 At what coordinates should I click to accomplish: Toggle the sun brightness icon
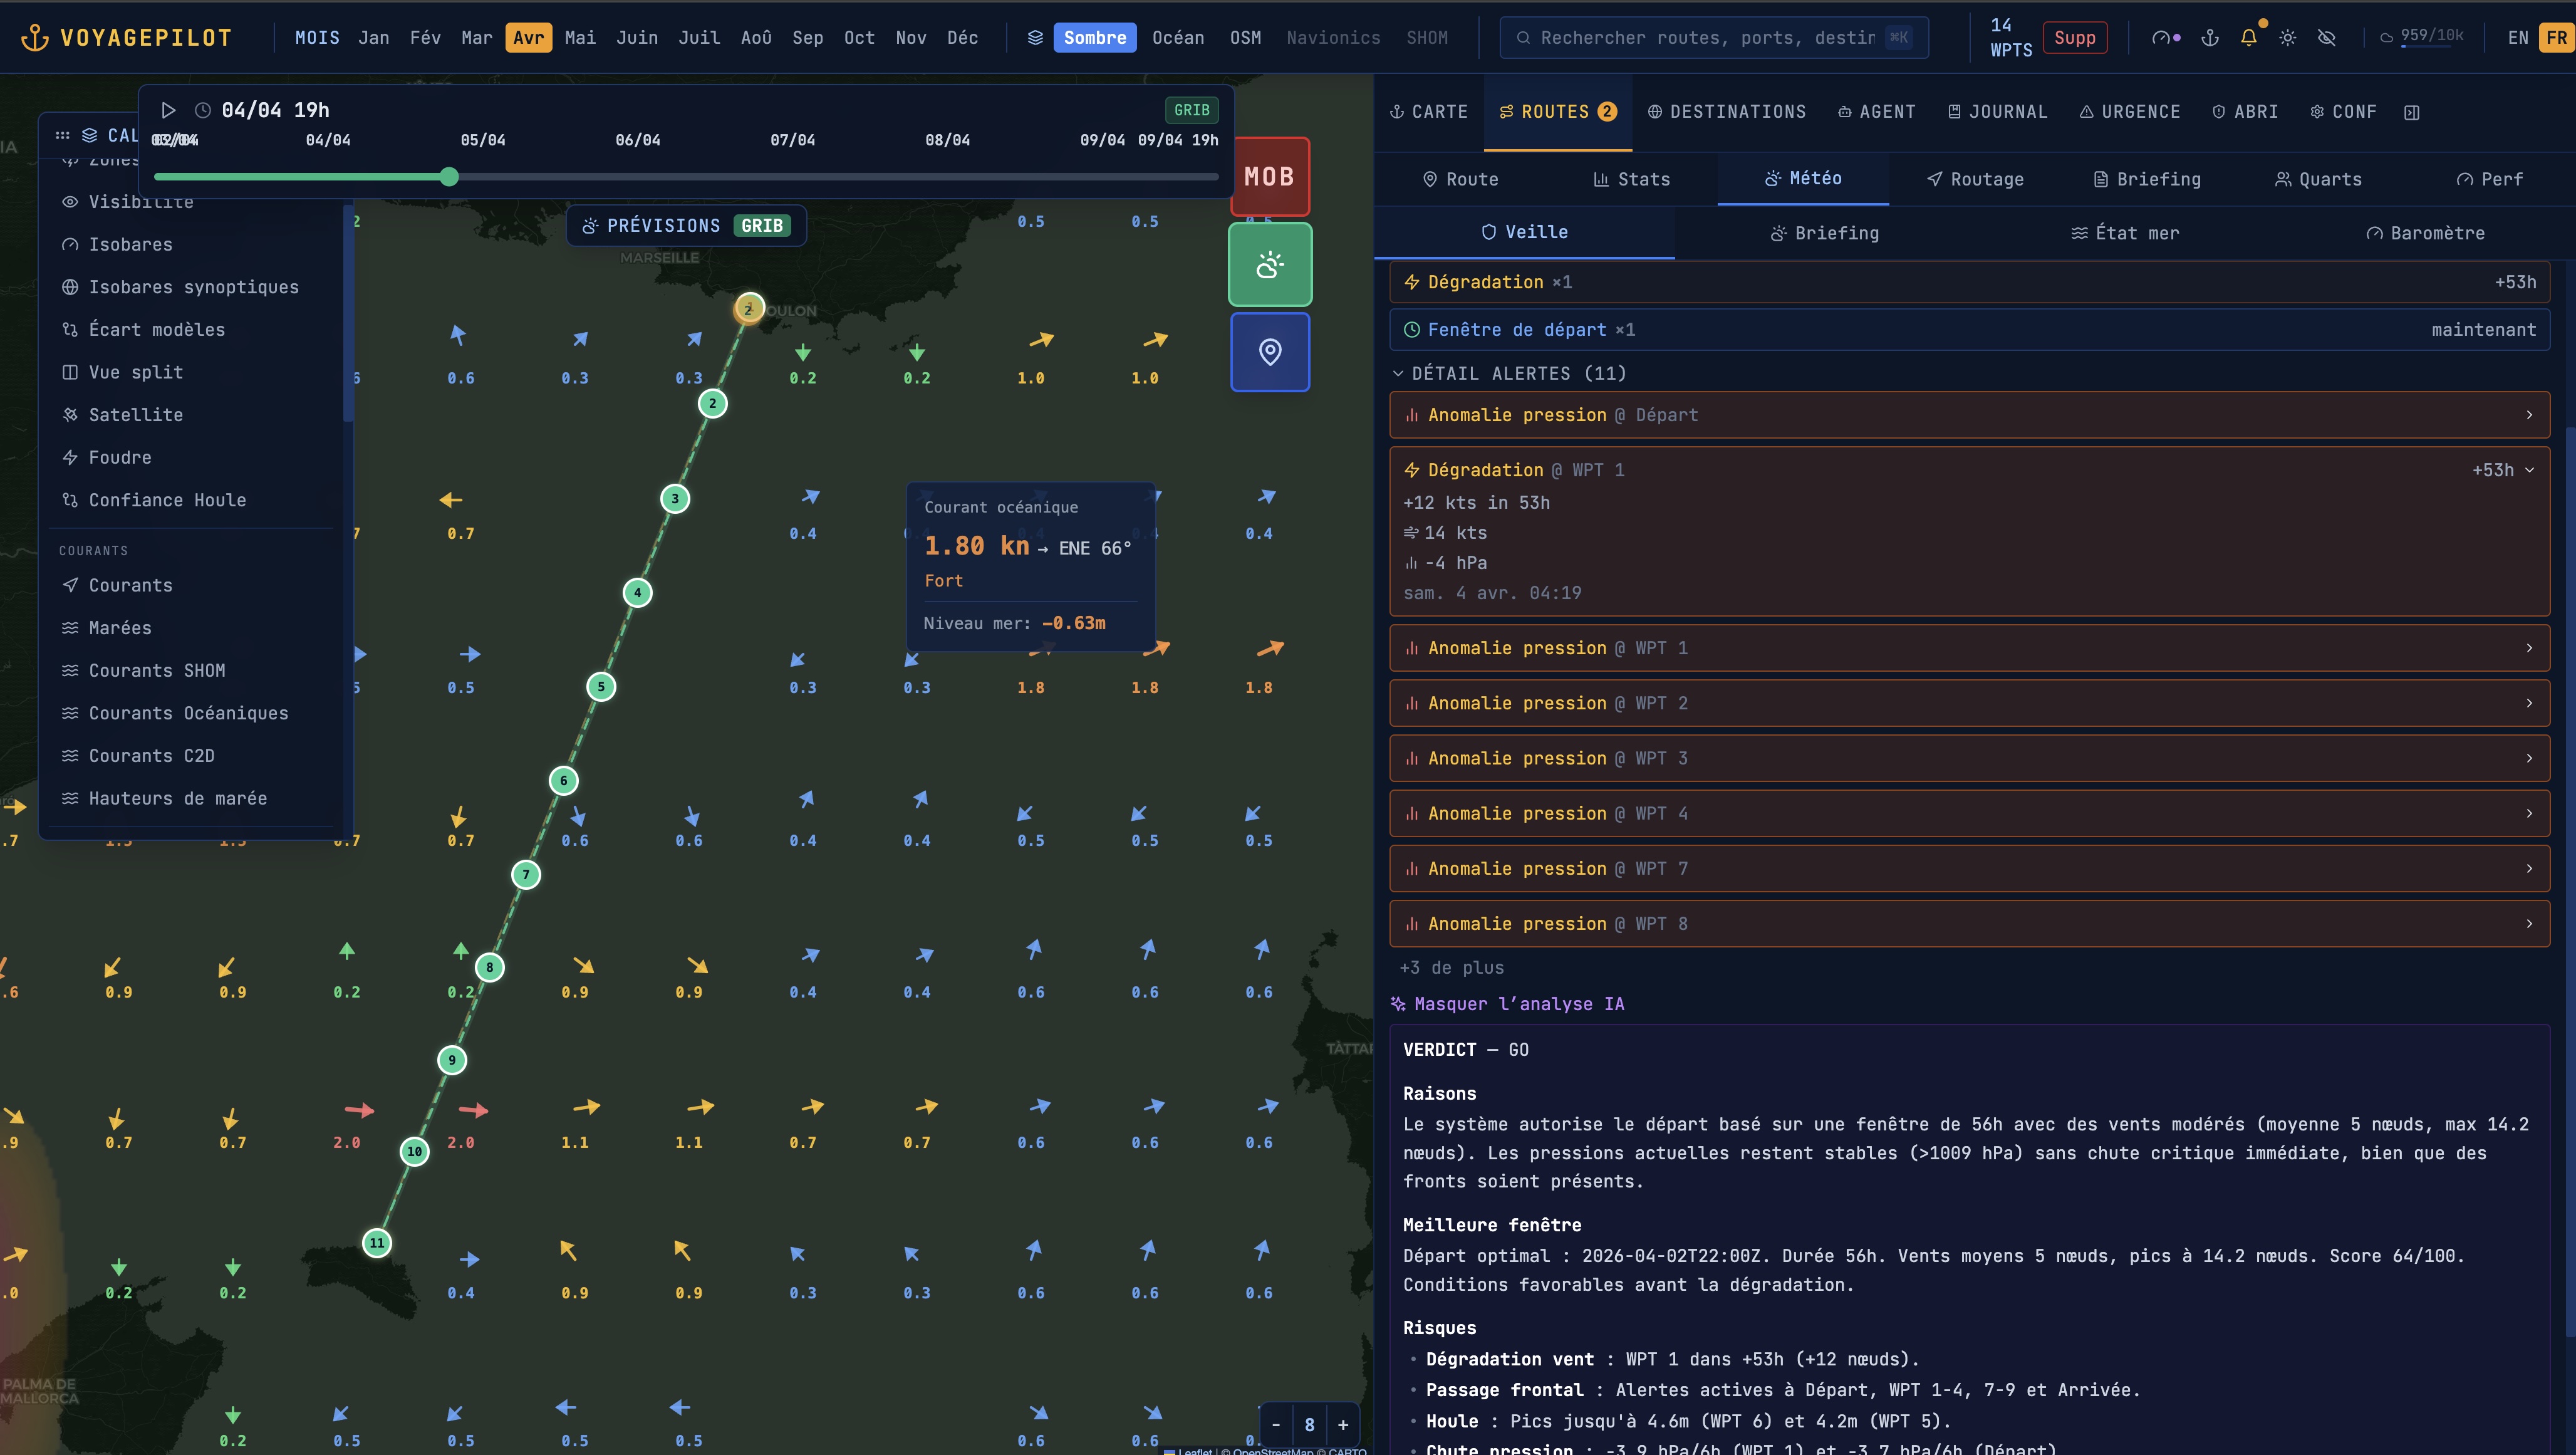tap(2287, 38)
